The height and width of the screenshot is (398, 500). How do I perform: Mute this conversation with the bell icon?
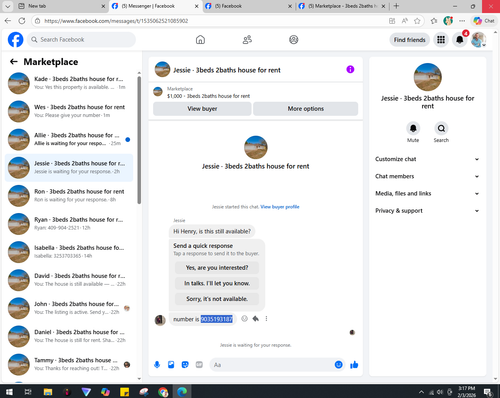pos(413,128)
